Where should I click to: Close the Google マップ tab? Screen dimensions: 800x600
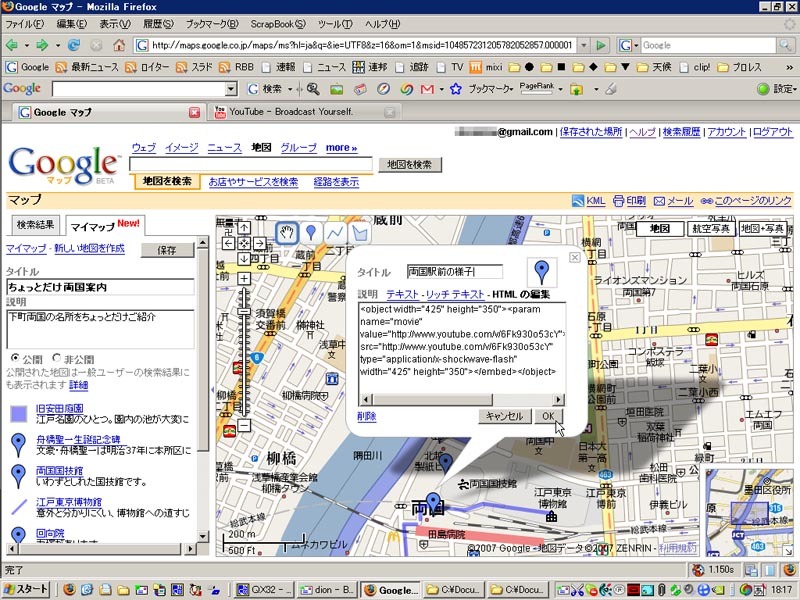[x=194, y=112]
